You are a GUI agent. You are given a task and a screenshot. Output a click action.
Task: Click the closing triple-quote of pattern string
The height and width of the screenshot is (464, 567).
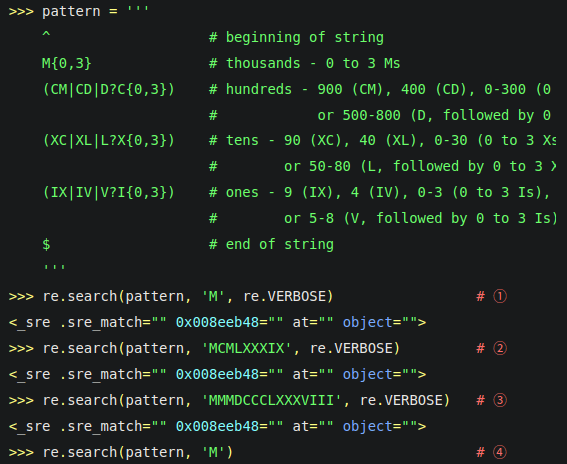tap(54, 268)
